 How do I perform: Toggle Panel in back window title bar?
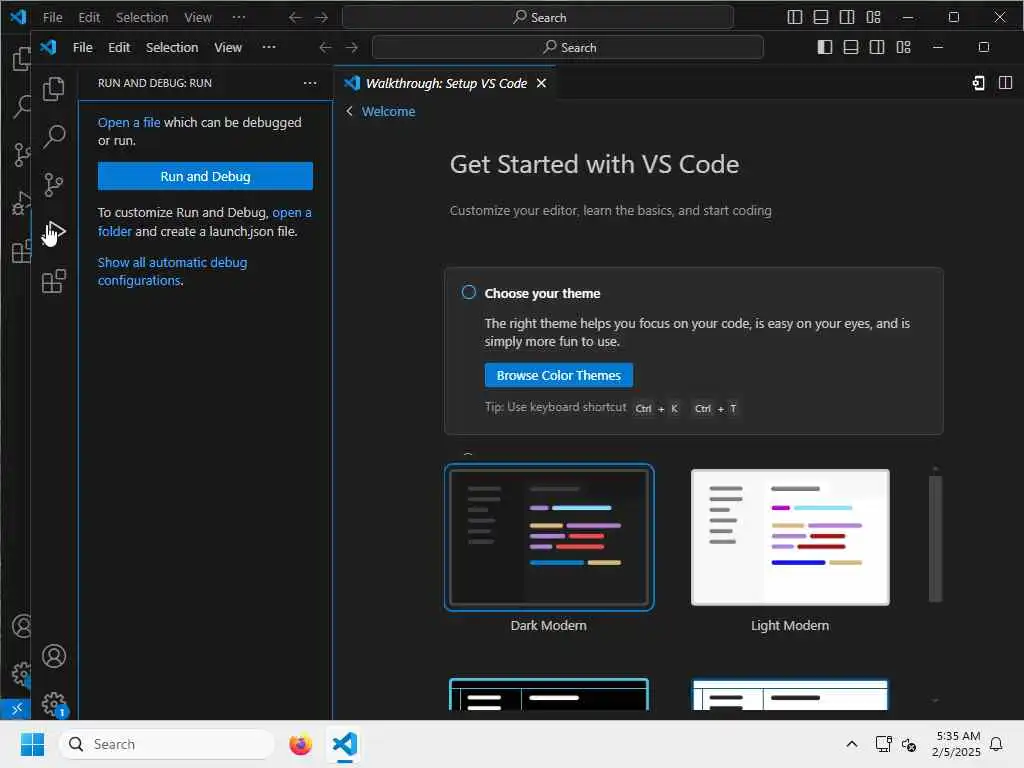click(821, 17)
